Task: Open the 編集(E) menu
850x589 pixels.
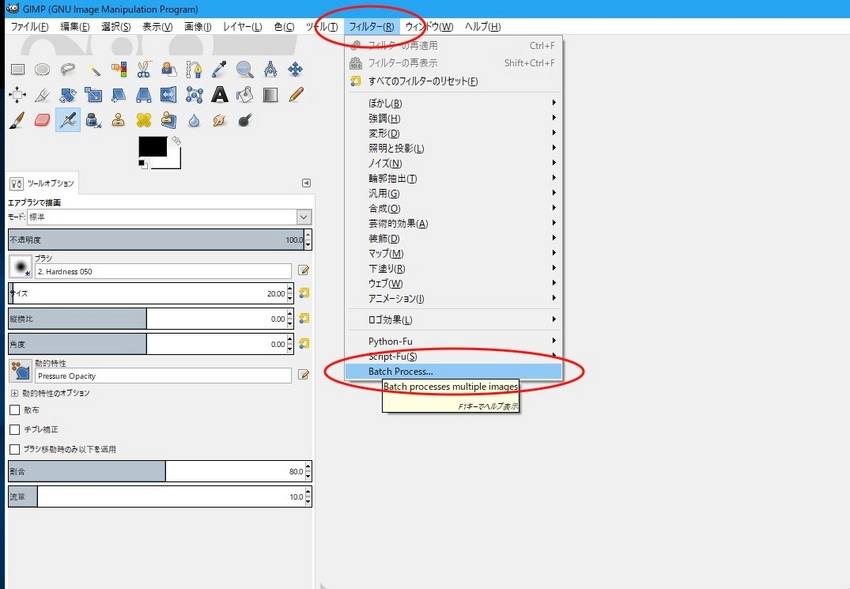Action: click(75, 27)
